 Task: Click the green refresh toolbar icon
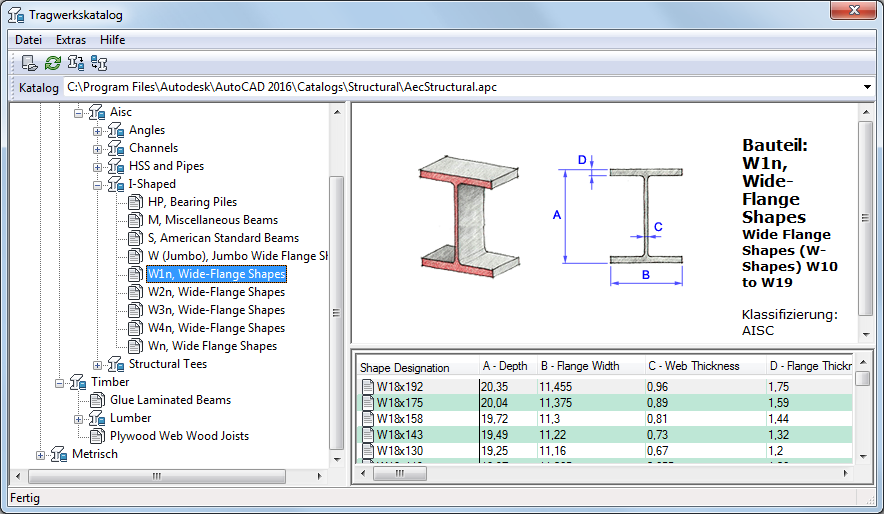click(53, 63)
